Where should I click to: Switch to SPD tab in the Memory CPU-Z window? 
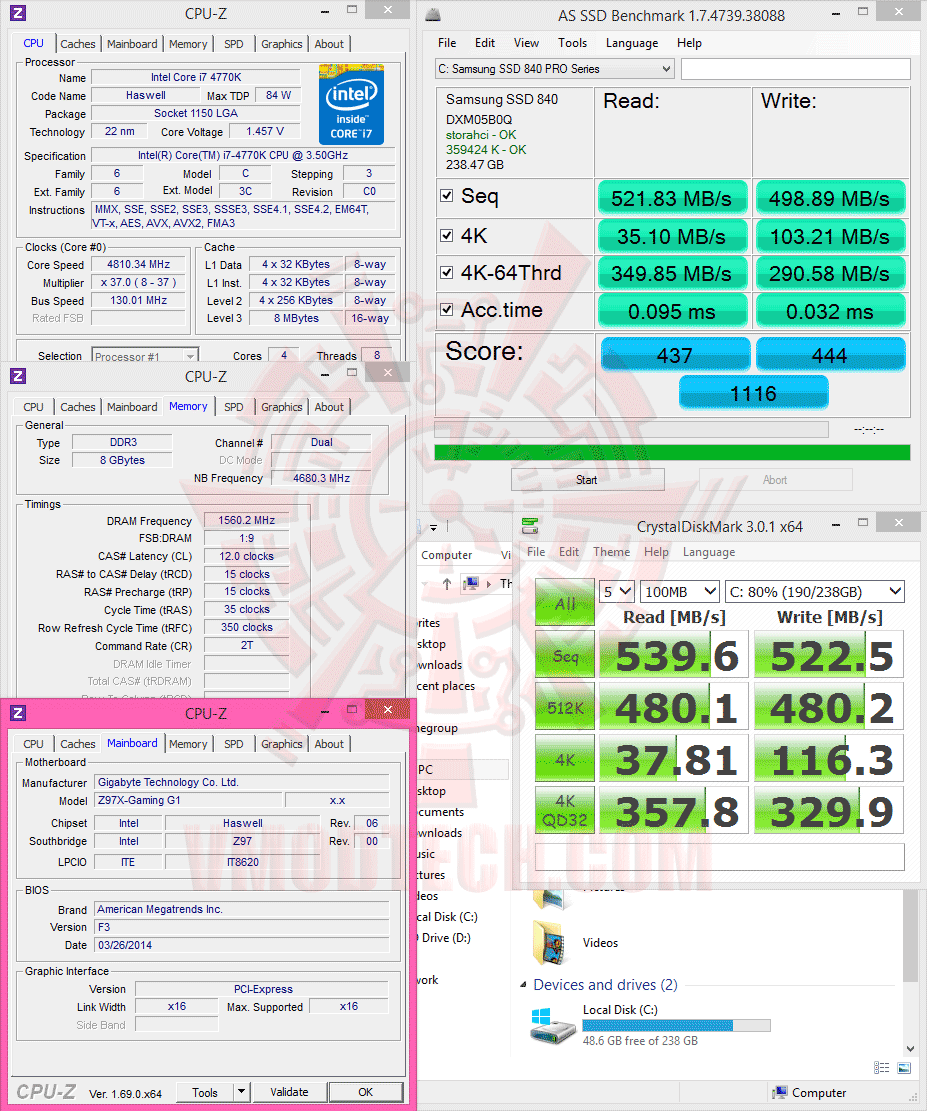(x=233, y=407)
